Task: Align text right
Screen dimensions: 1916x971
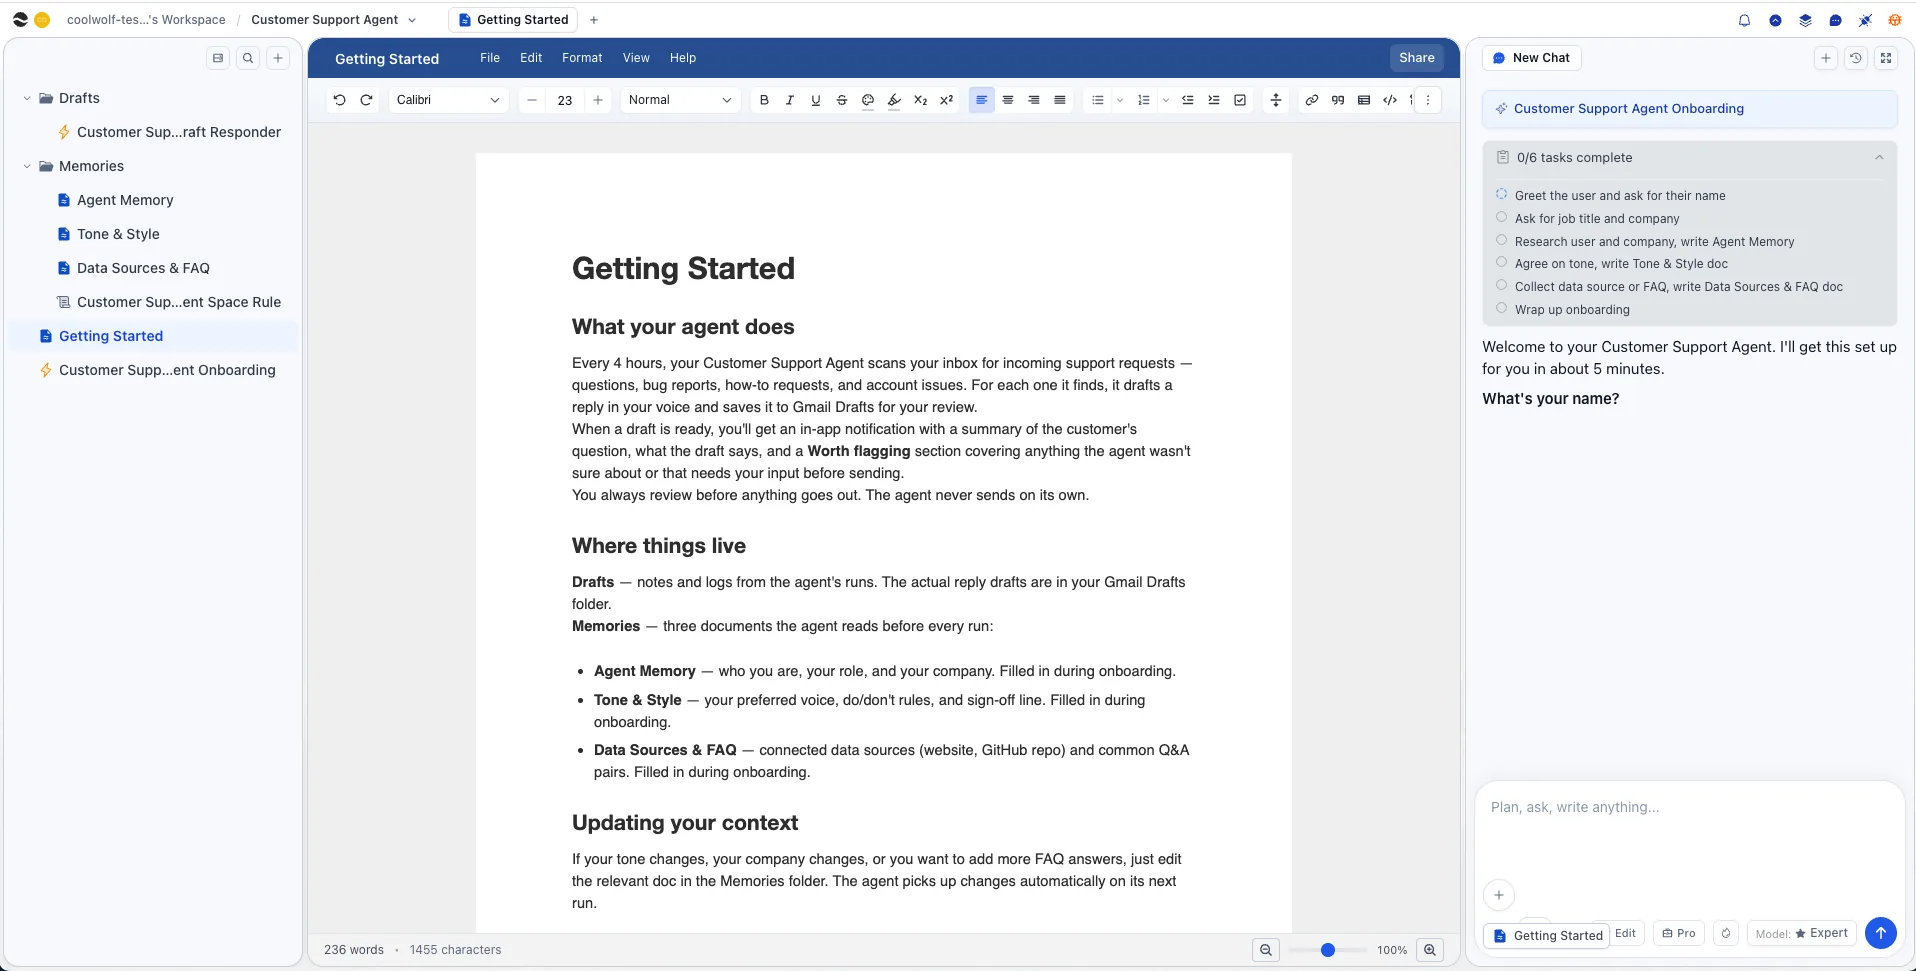Action: [x=1034, y=100]
